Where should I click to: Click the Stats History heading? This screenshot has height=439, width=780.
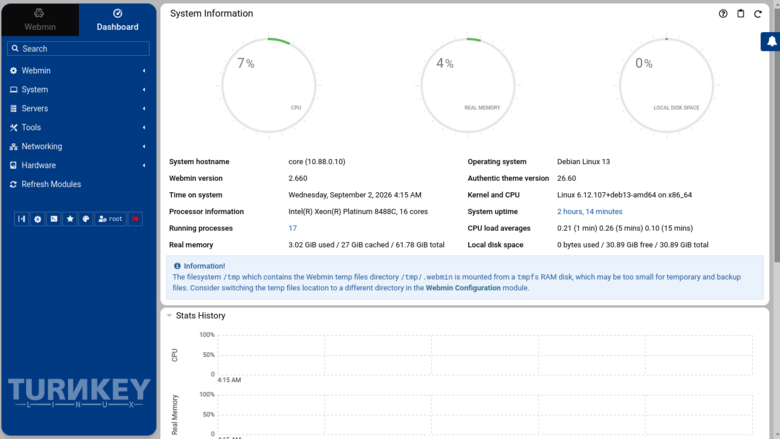coord(200,316)
